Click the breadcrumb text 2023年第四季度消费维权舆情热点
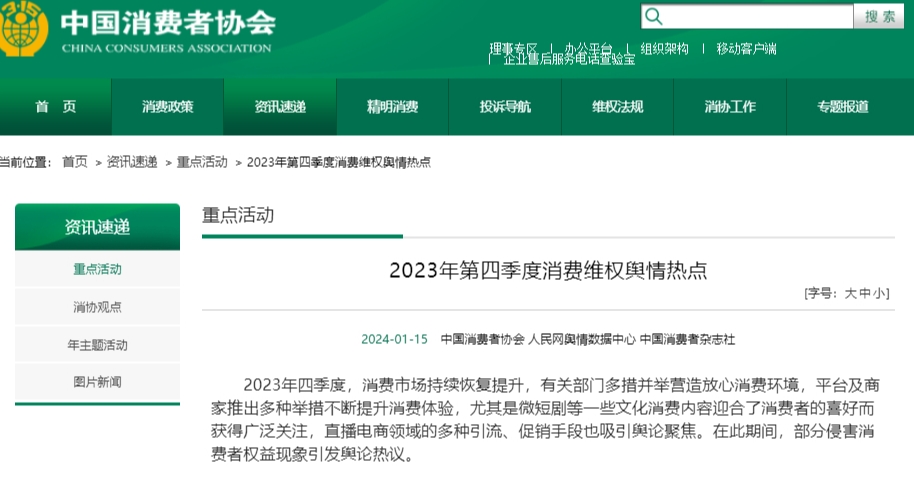The image size is (914, 479). [x=339, y=162]
